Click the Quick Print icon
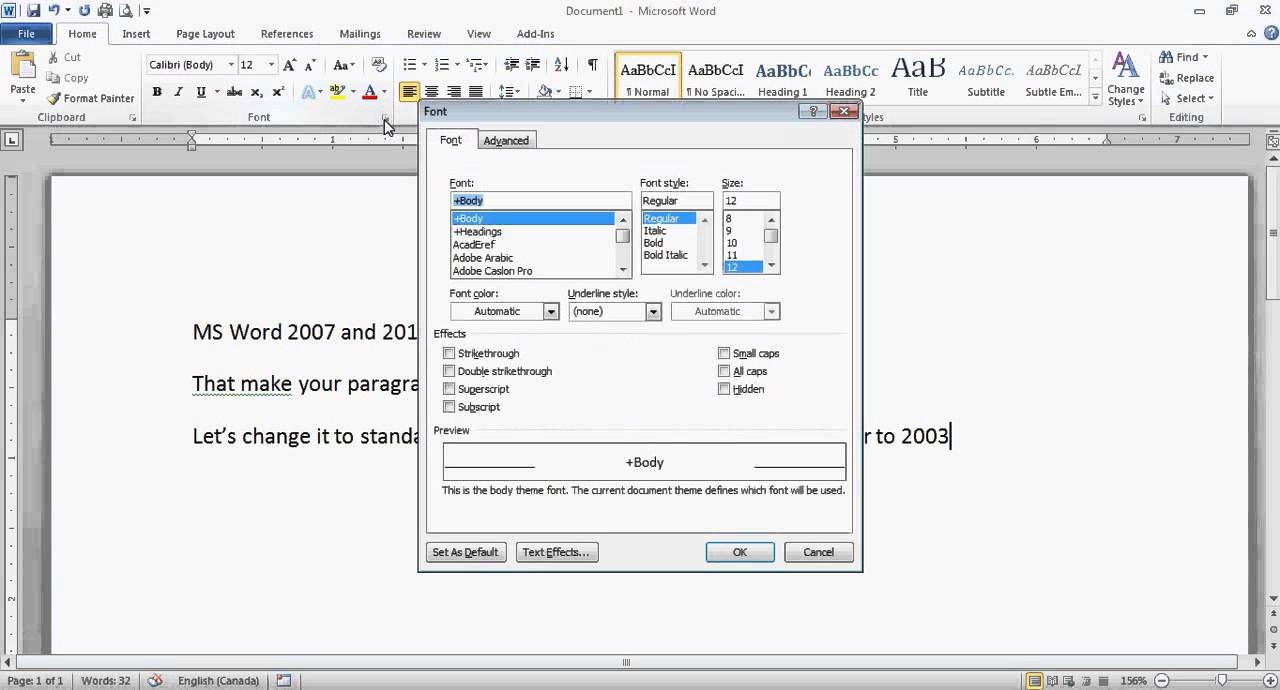Image resolution: width=1280 pixels, height=690 pixels. point(105,11)
